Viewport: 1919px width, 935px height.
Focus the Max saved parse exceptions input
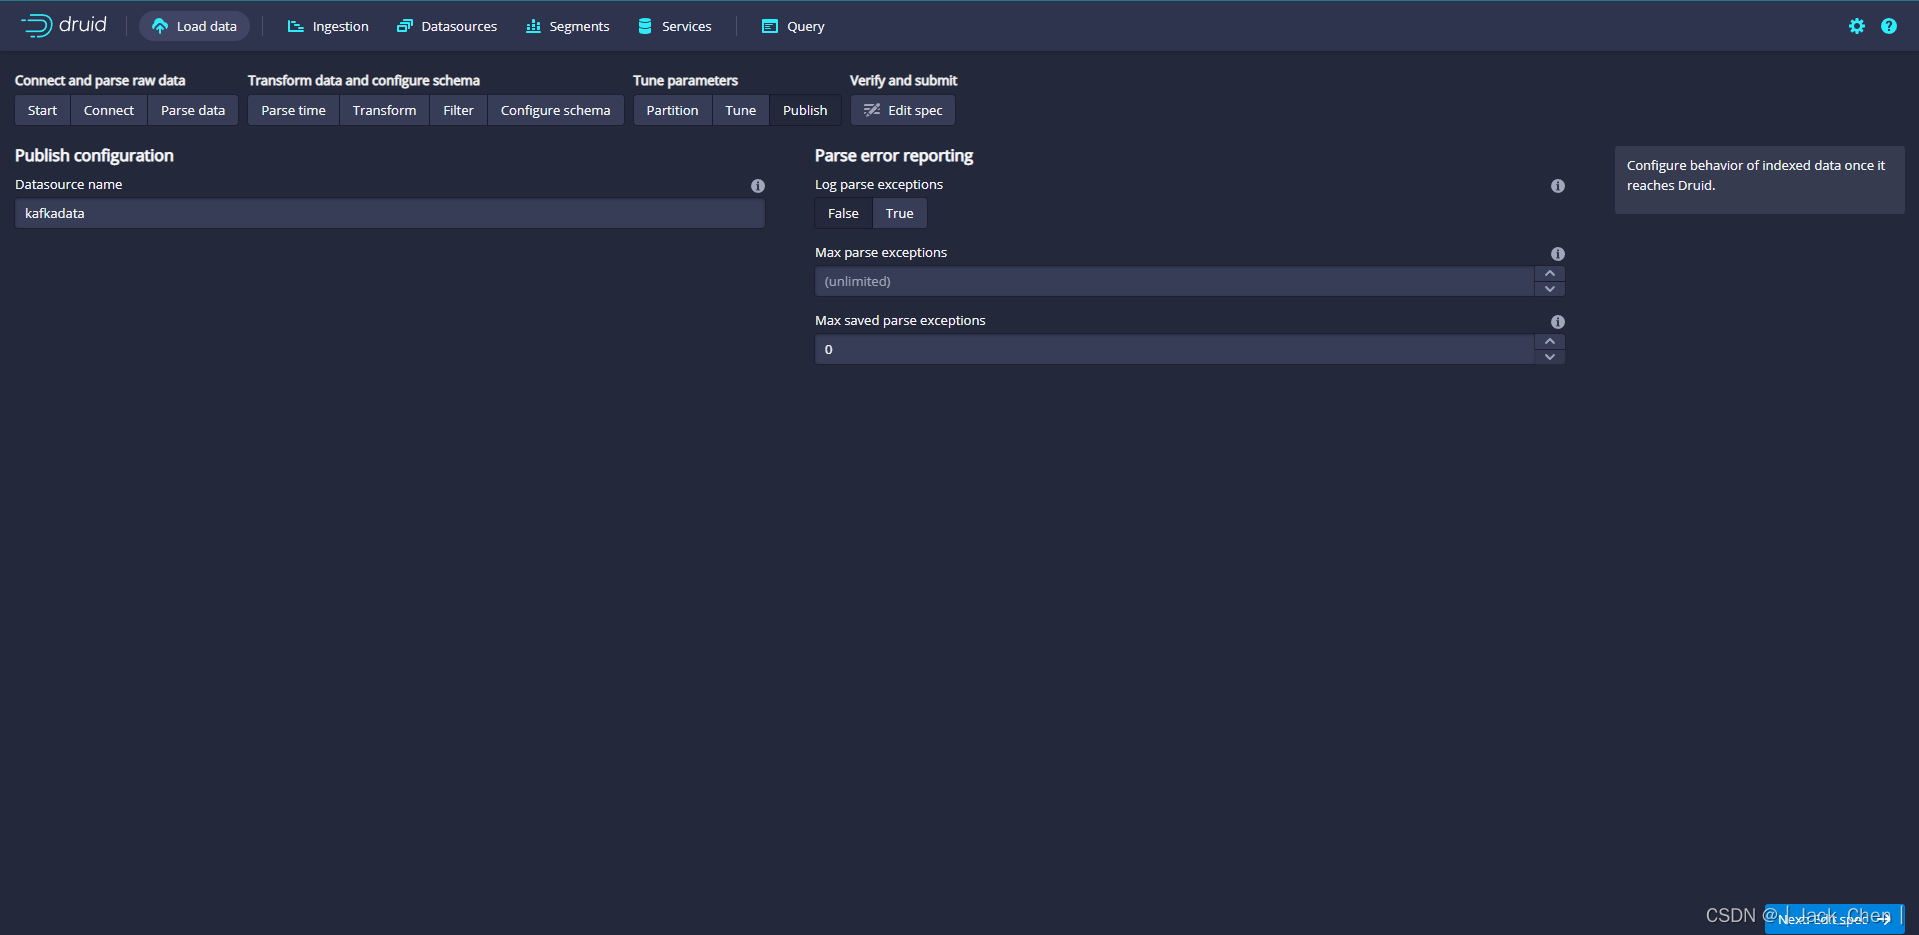tap(1175, 349)
